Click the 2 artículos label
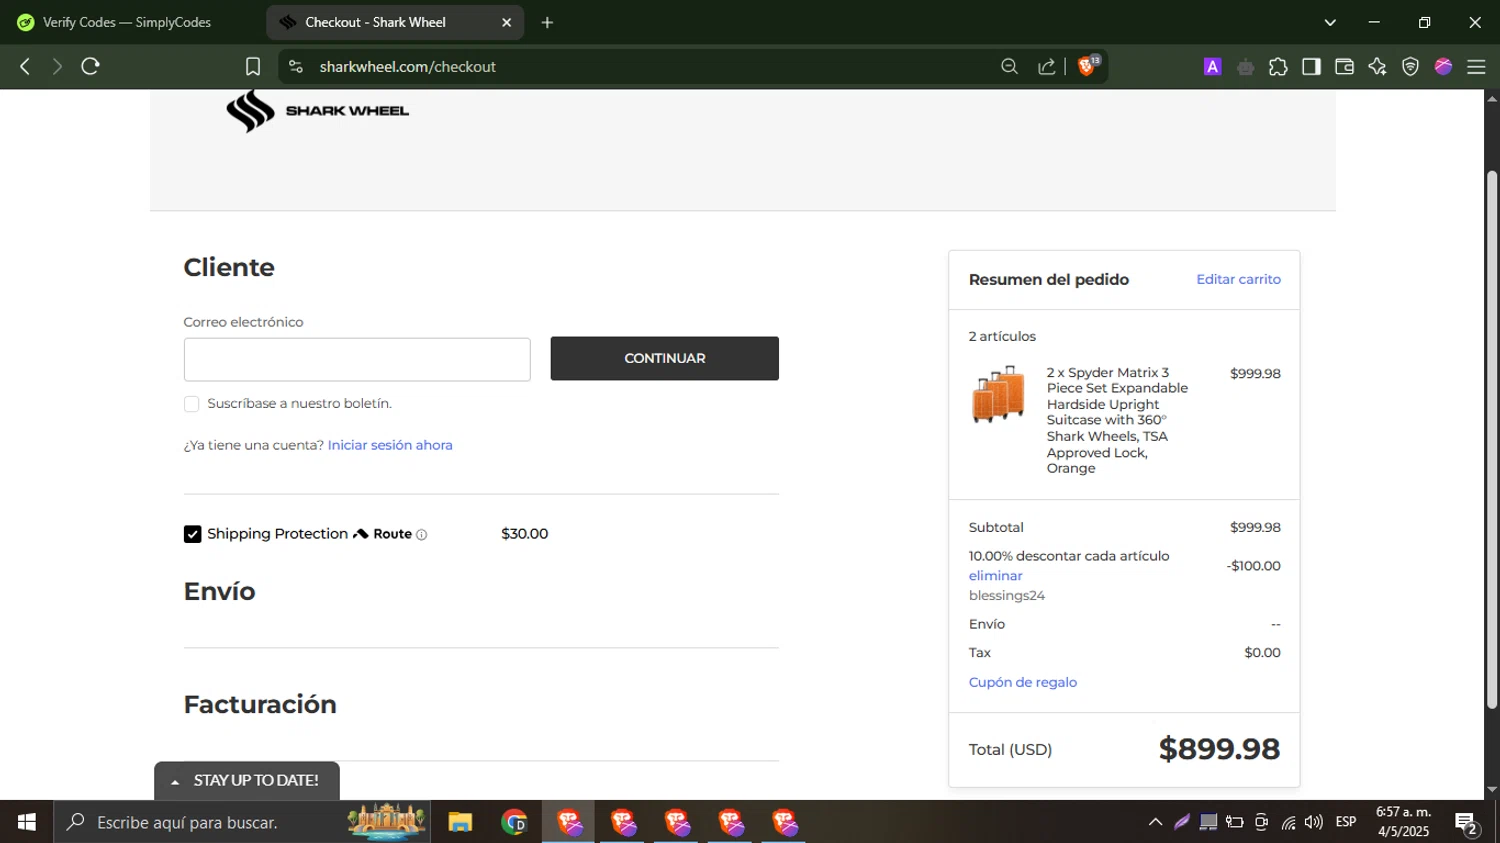1500x843 pixels. coord(1002,336)
